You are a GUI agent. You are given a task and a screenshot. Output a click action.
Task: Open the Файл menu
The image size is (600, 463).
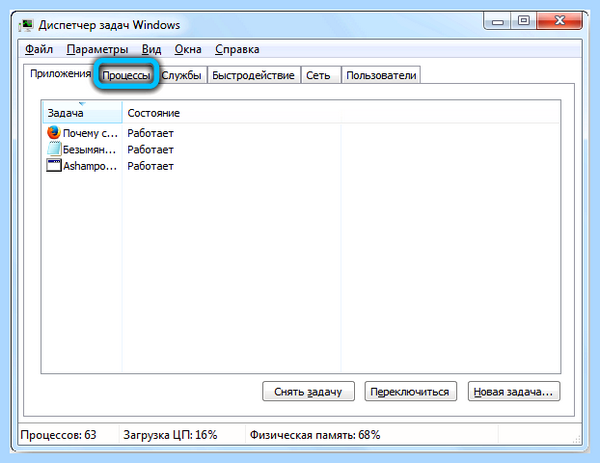39,49
